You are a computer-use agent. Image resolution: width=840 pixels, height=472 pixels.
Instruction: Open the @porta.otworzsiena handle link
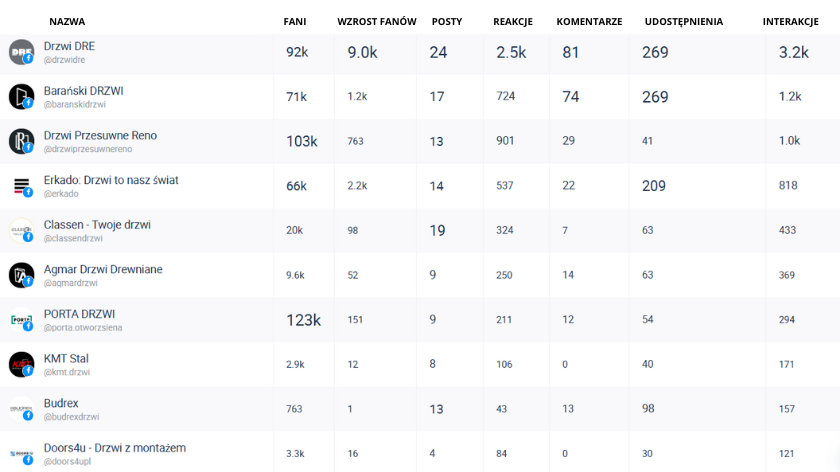[82, 327]
